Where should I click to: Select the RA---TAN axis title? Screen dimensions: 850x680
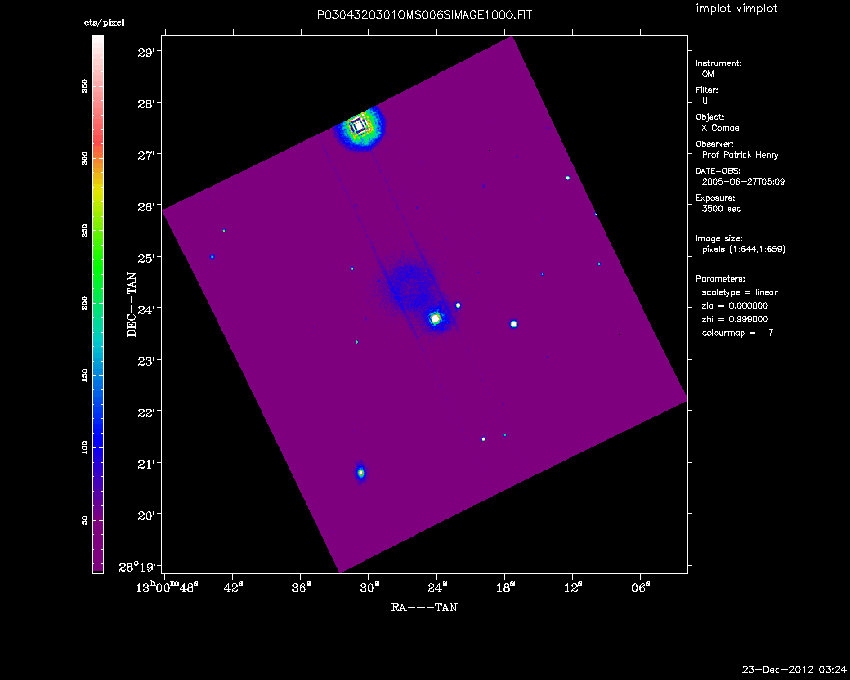pyautogui.click(x=424, y=607)
